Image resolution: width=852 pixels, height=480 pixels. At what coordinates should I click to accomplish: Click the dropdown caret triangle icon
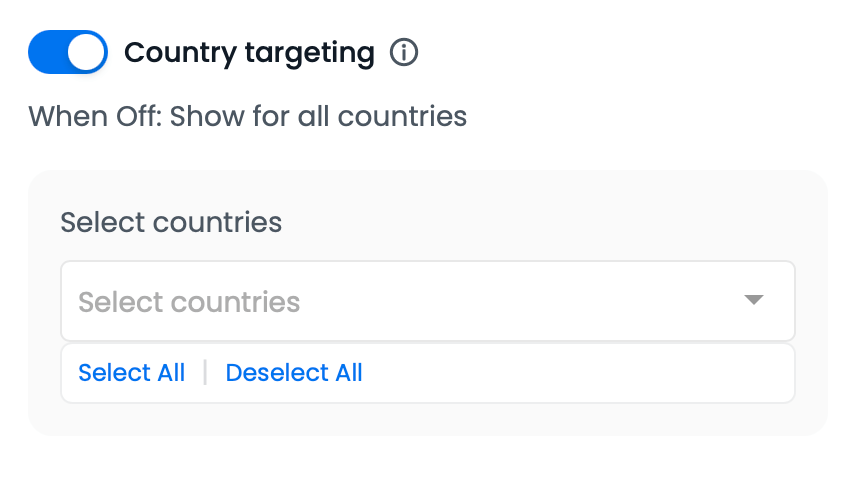(x=754, y=301)
